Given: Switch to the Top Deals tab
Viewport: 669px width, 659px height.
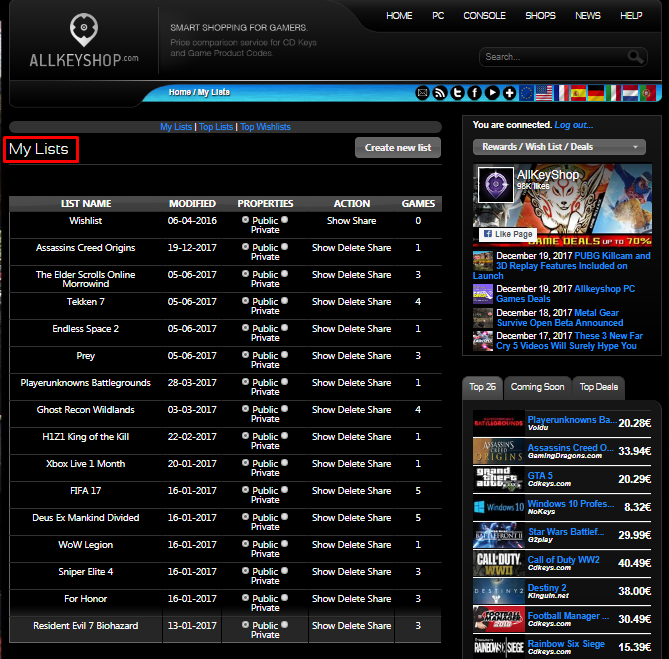Looking at the screenshot, I should [x=598, y=386].
